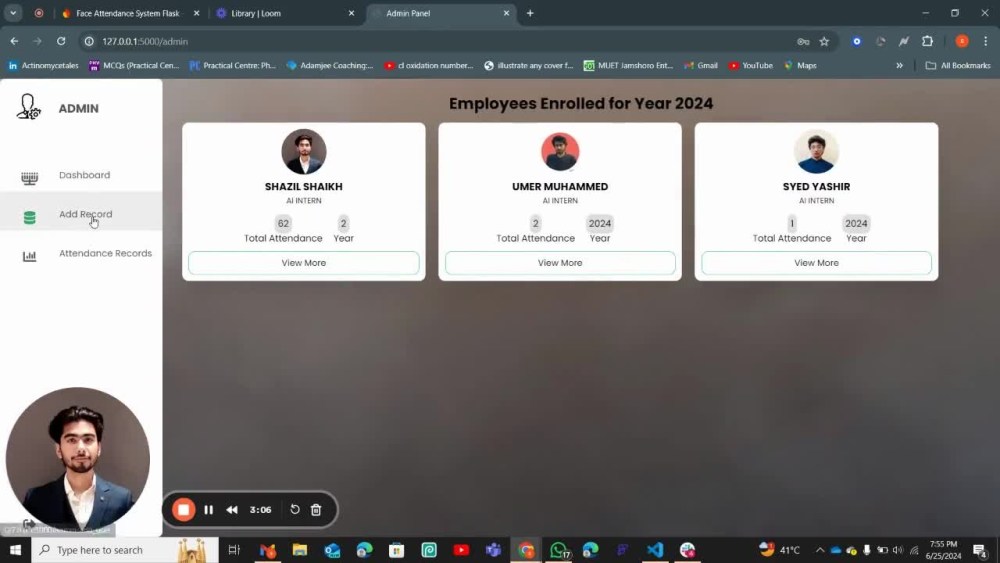
Task: Click View More on Umer Muhammed card
Action: click(x=560, y=263)
